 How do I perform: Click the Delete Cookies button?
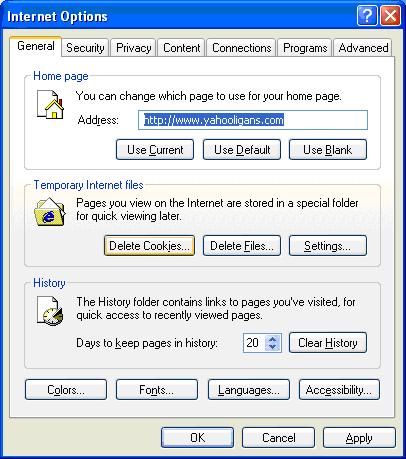tap(149, 246)
